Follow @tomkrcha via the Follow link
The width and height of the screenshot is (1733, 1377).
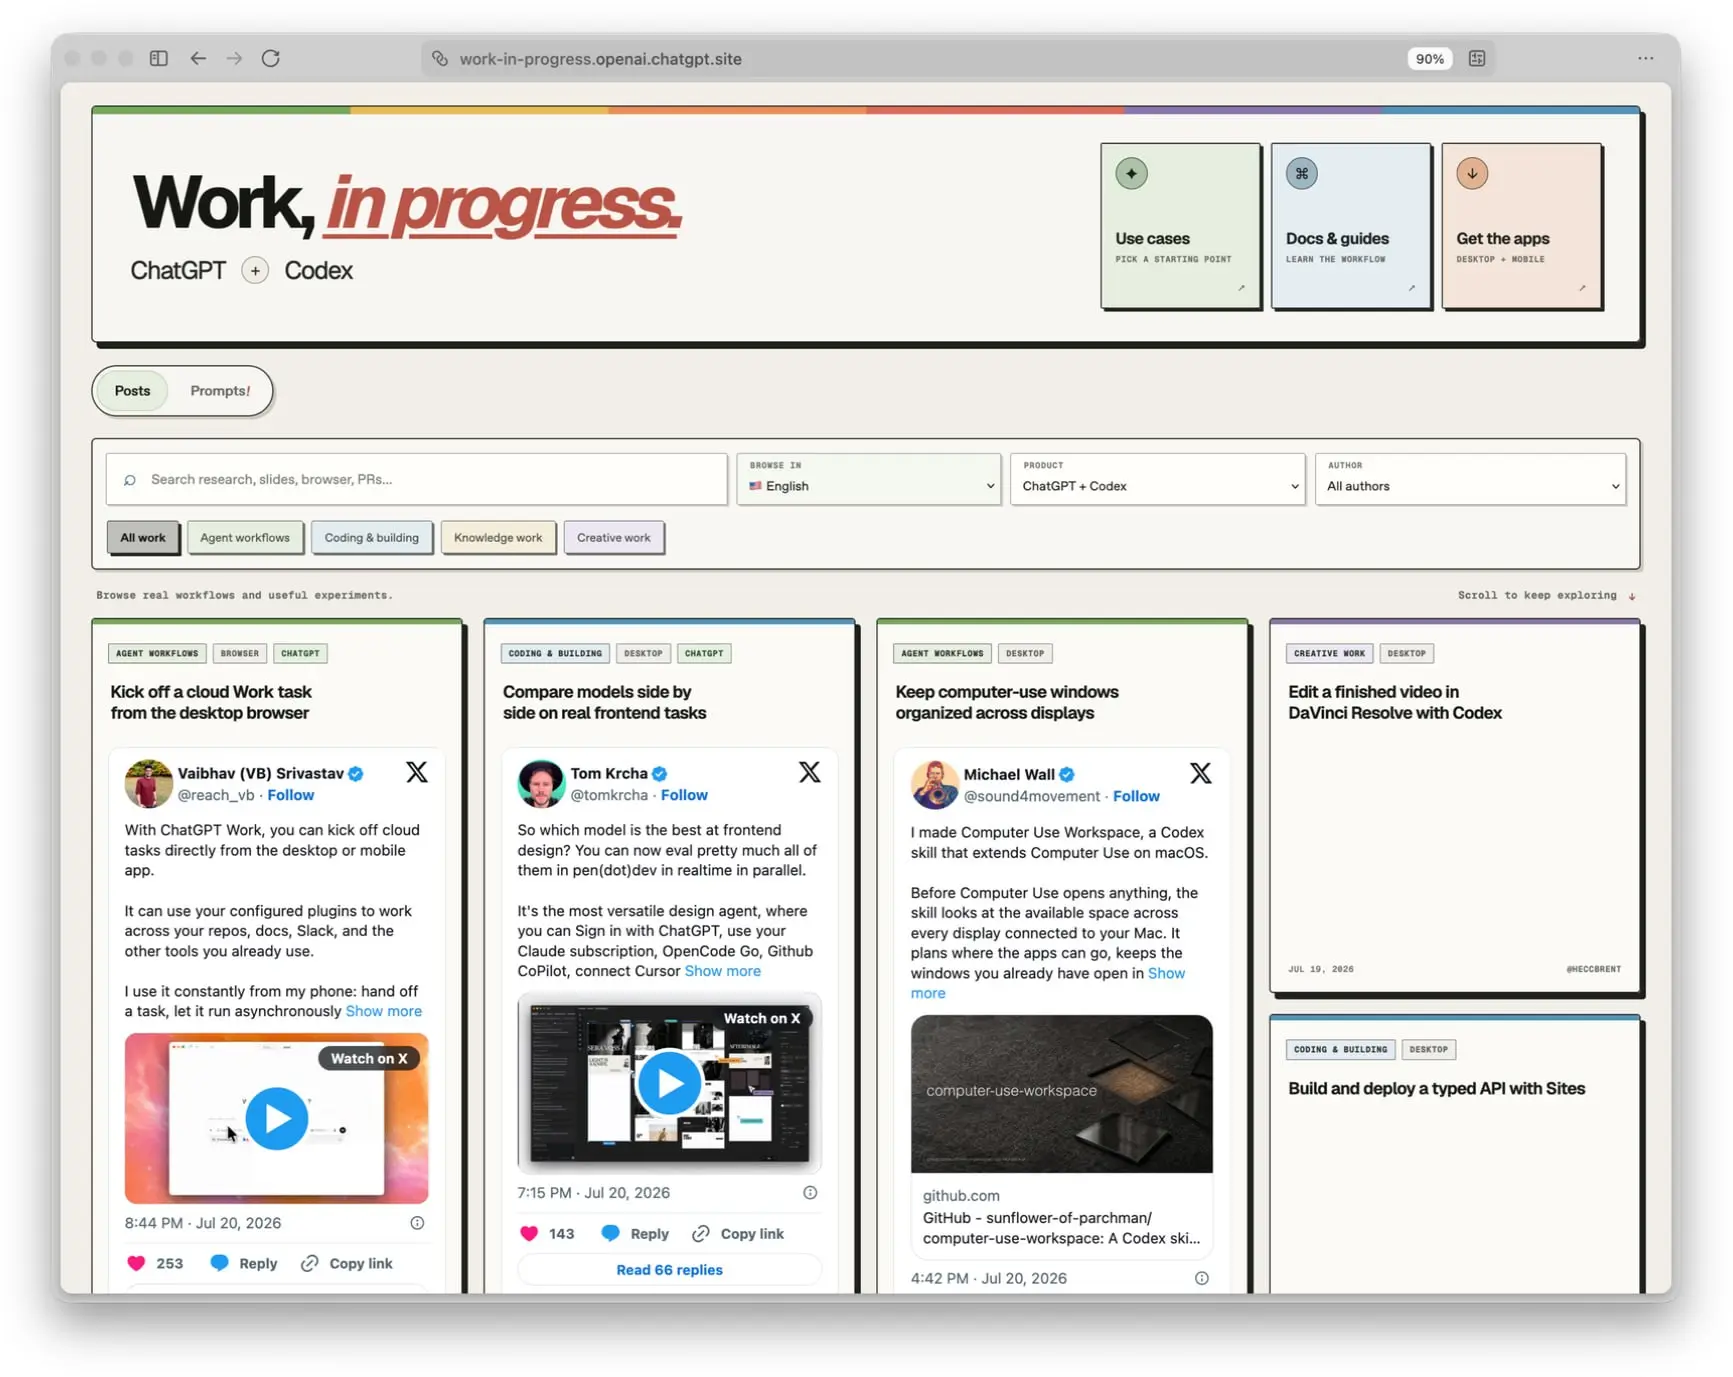point(684,795)
